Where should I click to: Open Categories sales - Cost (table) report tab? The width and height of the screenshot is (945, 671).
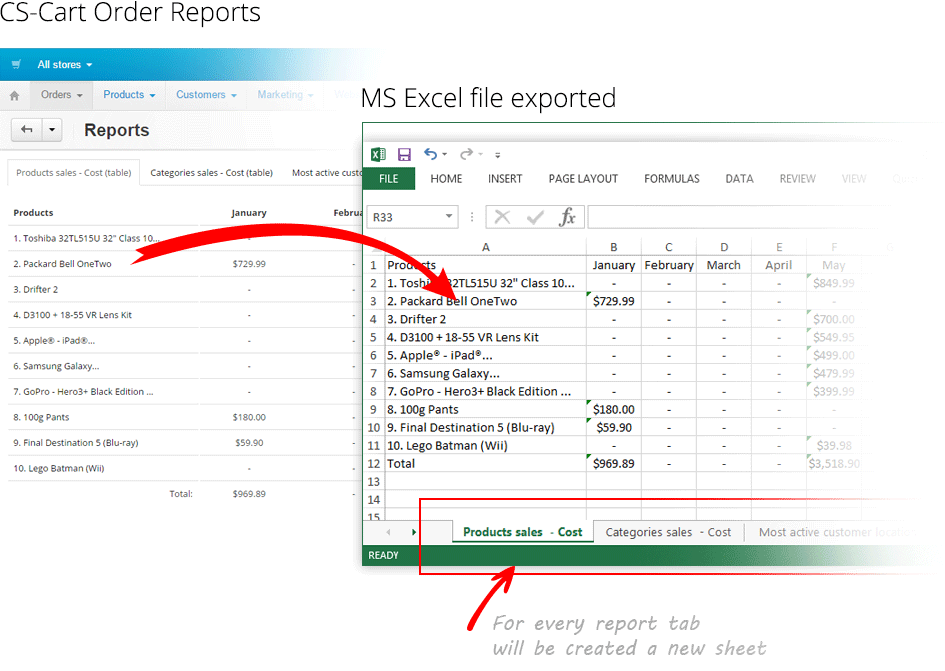pos(211,173)
